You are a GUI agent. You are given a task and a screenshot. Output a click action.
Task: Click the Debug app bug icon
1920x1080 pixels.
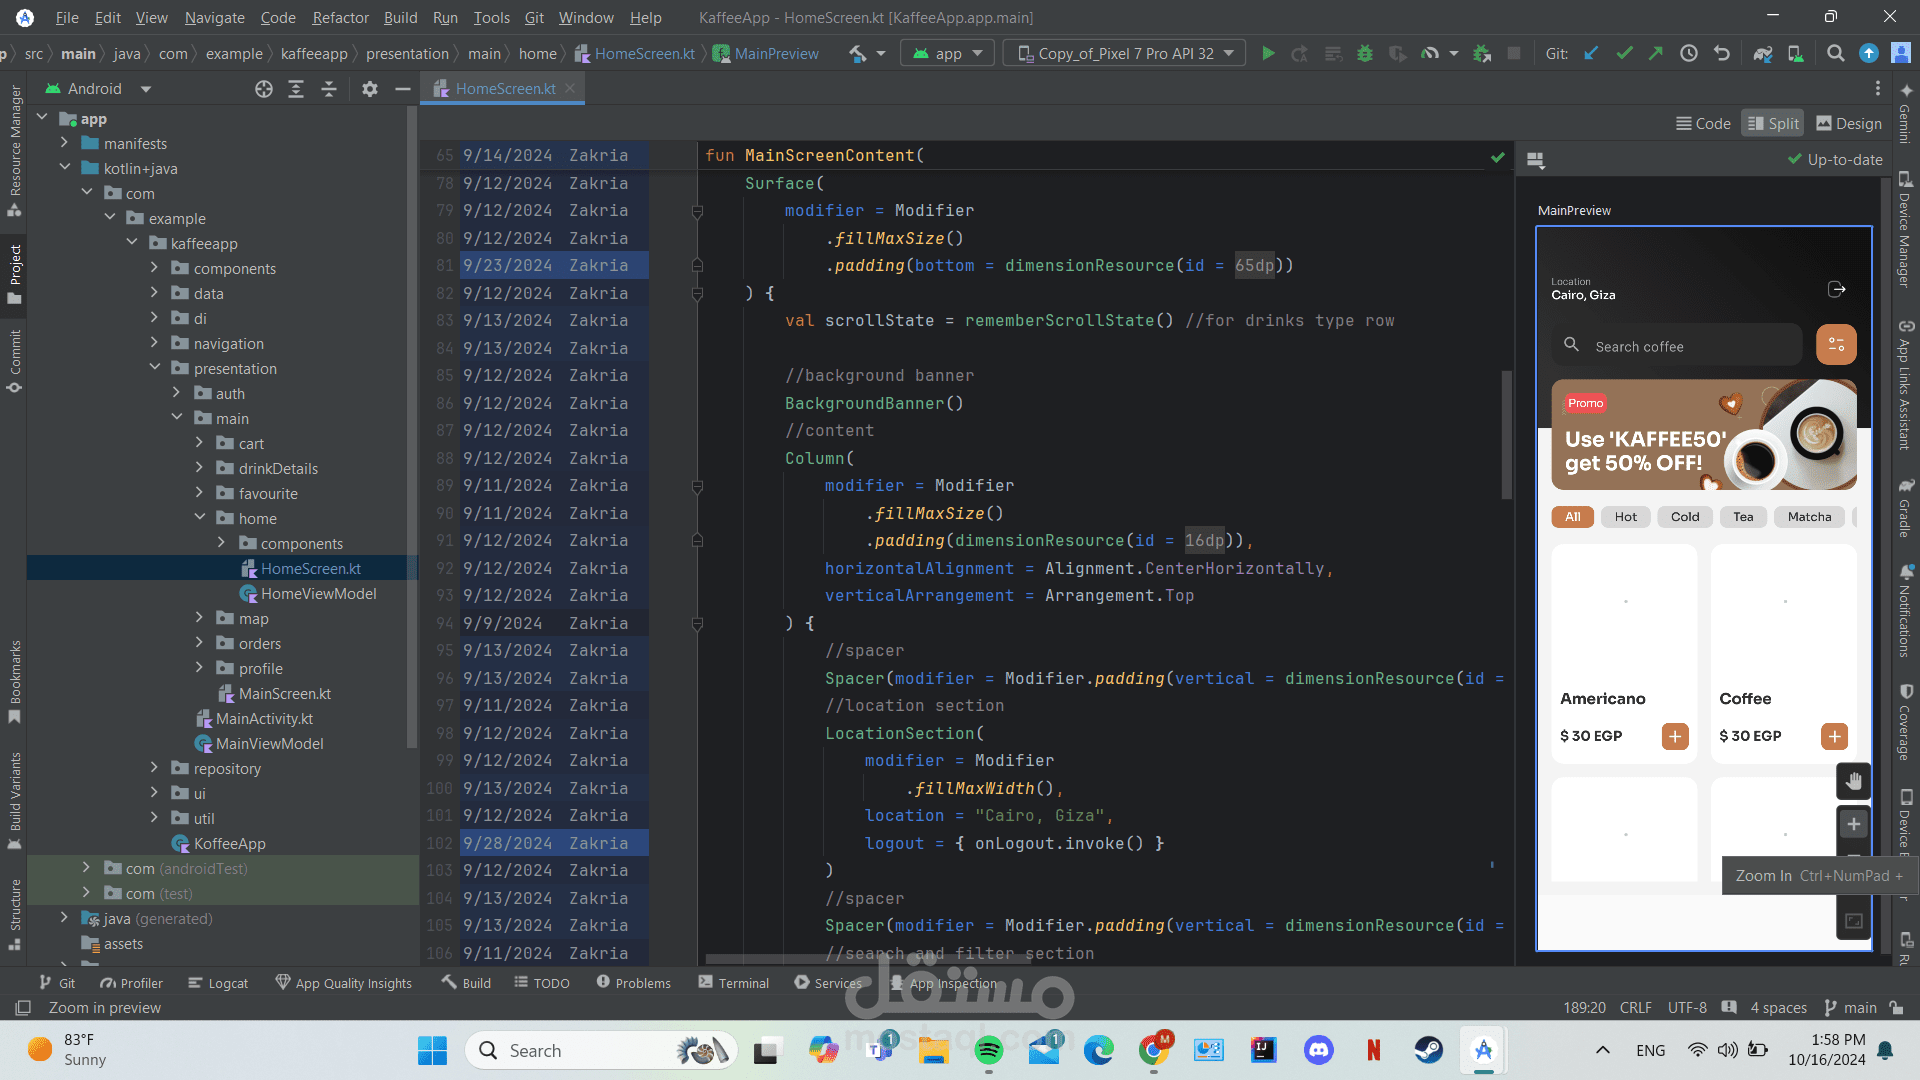coord(1365,54)
